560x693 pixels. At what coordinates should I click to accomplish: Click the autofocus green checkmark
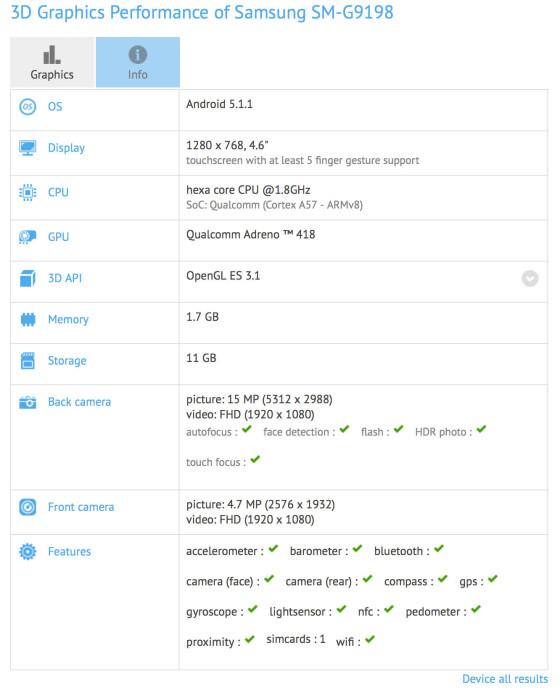pos(247,429)
